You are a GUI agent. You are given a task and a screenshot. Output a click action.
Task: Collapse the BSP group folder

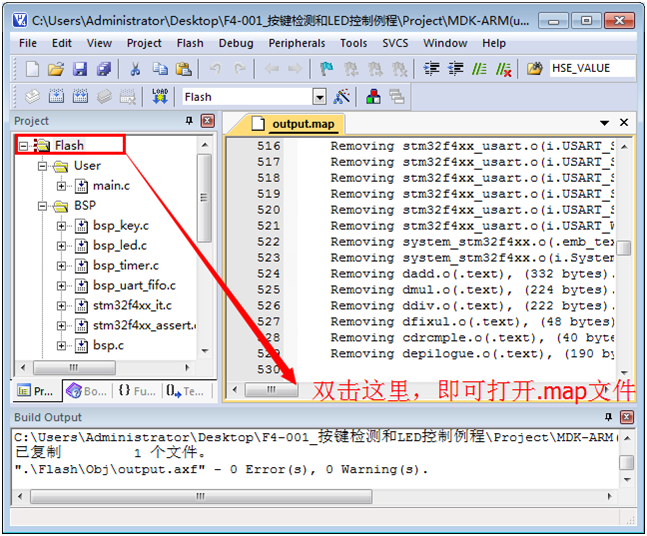point(43,206)
